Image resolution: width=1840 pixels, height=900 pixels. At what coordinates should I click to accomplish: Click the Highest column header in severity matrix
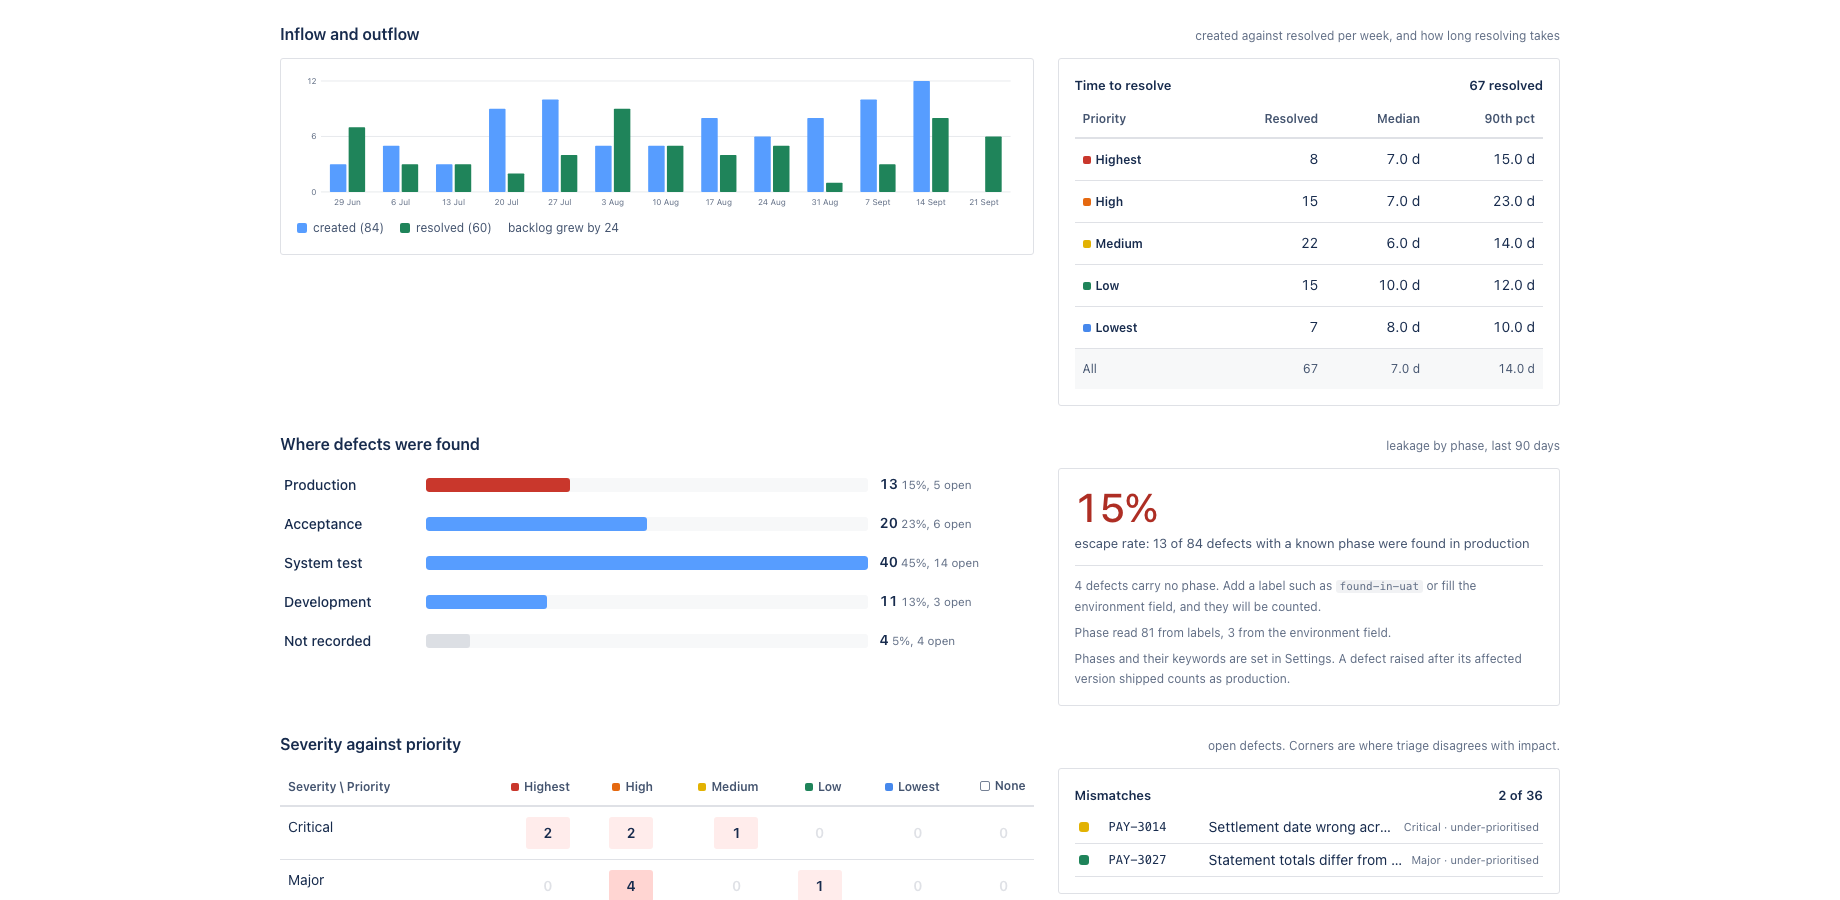[540, 787]
